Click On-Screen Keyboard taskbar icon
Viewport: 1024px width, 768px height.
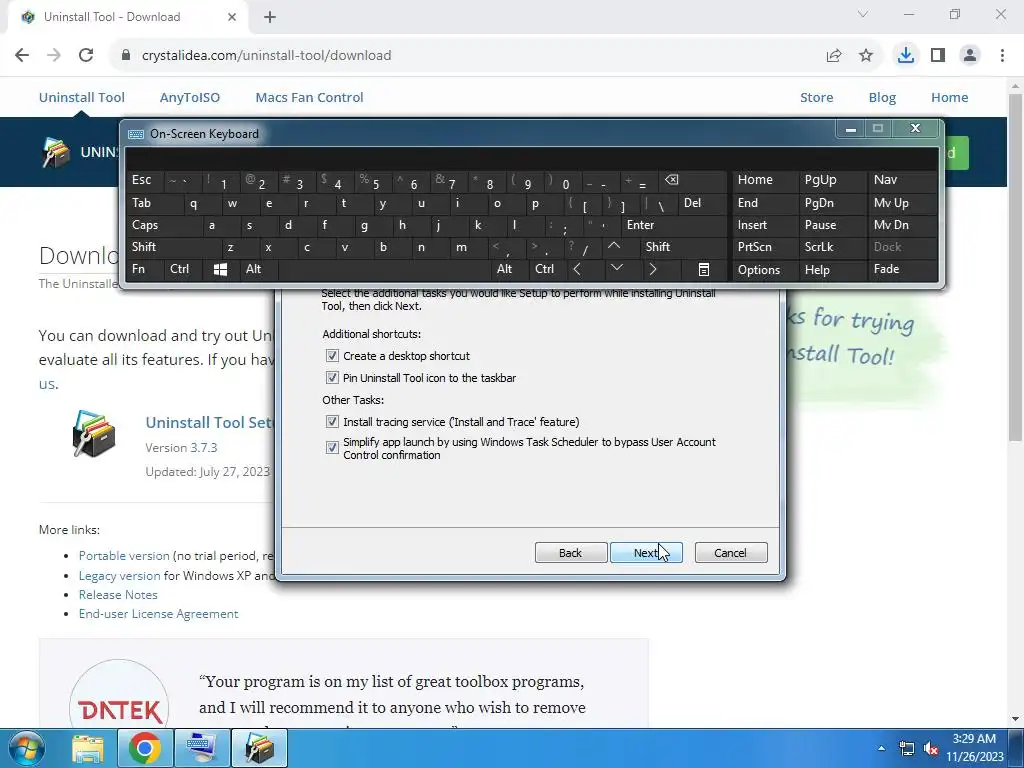click(201, 748)
